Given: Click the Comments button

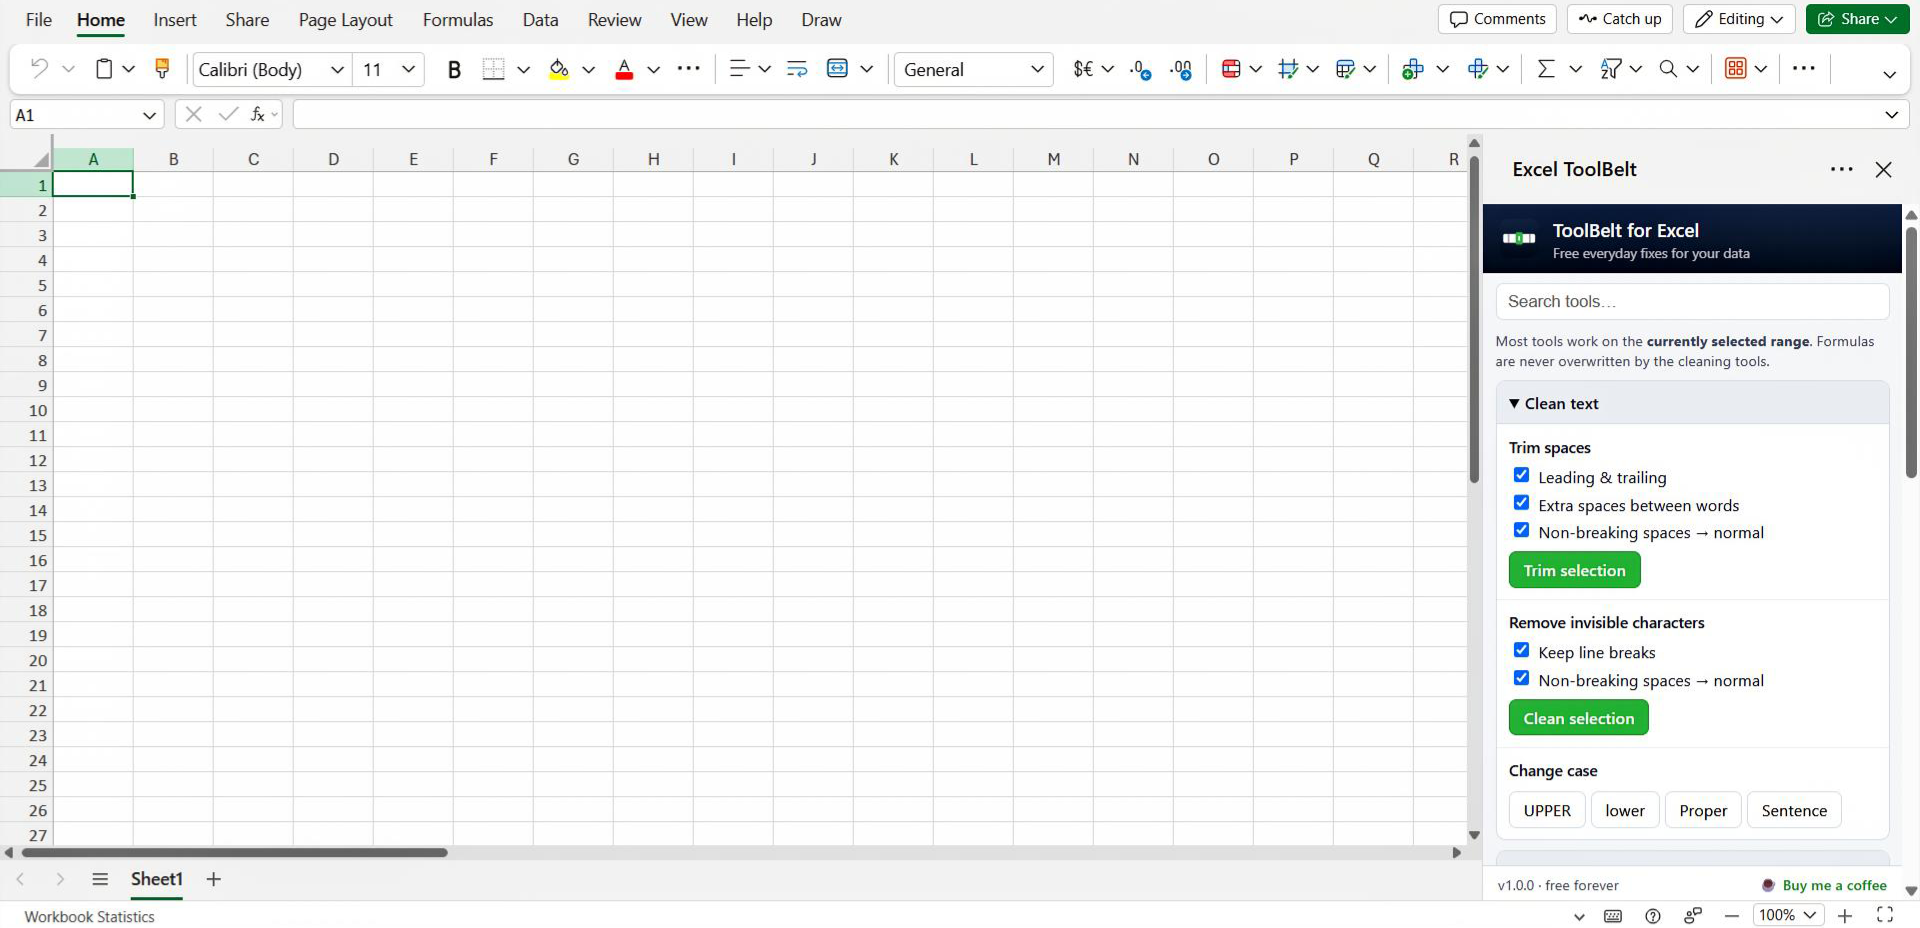Looking at the screenshot, I should (x=1497, y=19).
